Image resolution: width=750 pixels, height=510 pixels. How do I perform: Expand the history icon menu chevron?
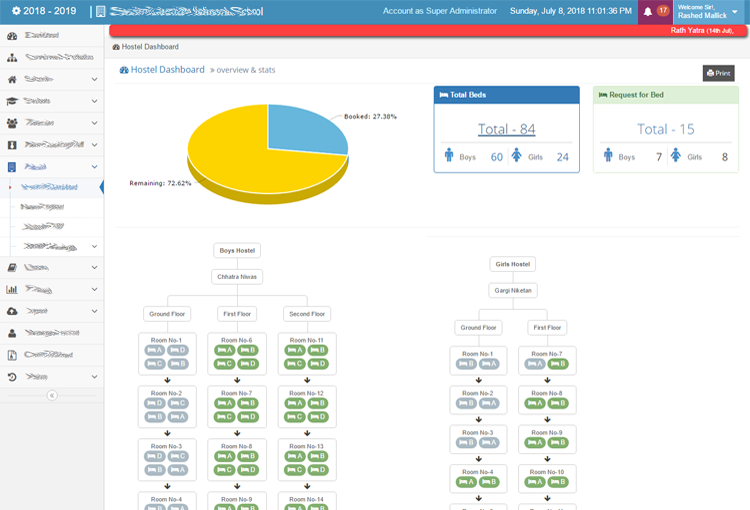click(94, 377)
